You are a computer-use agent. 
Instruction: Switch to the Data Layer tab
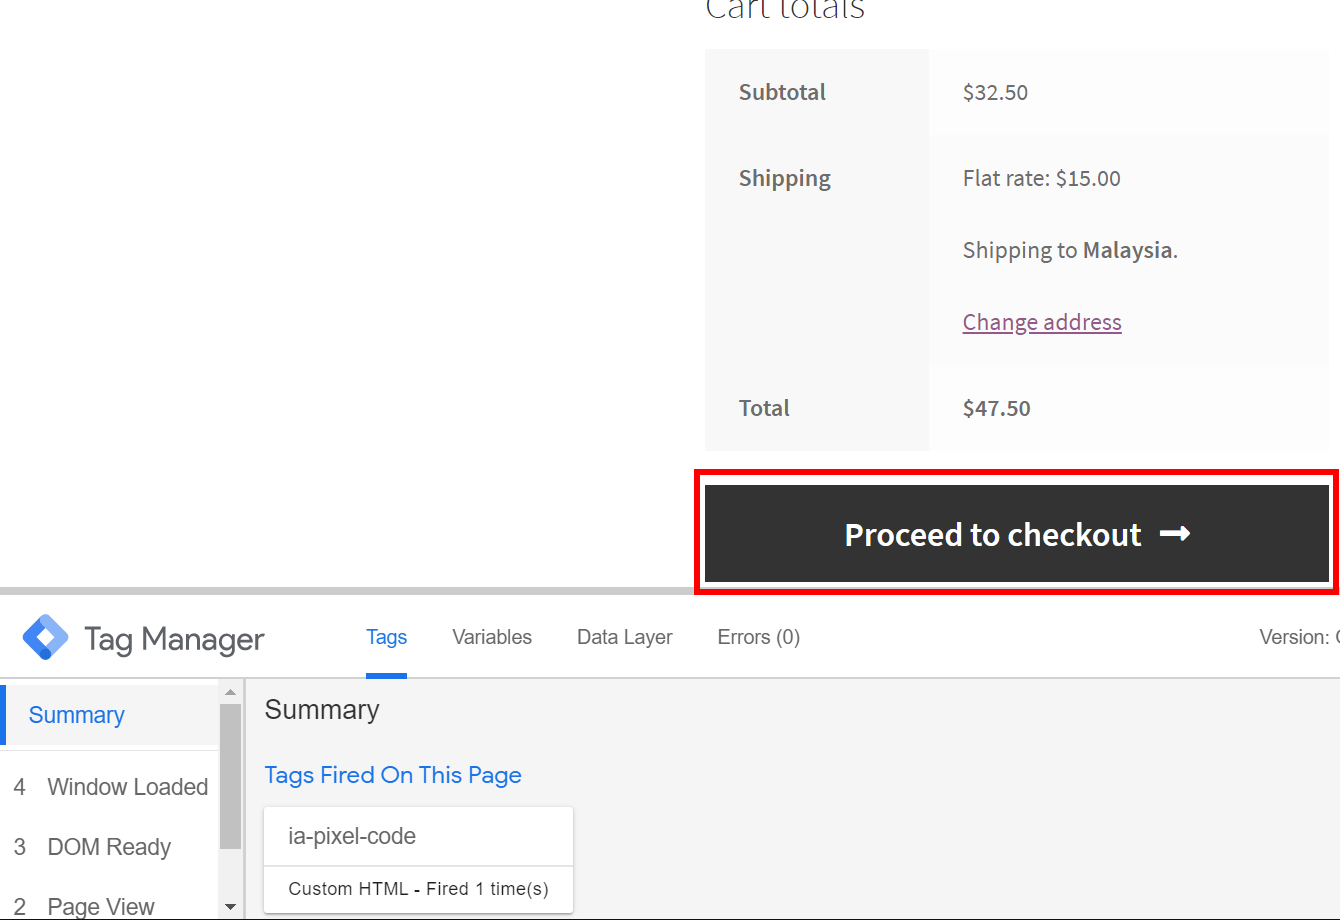624,637
